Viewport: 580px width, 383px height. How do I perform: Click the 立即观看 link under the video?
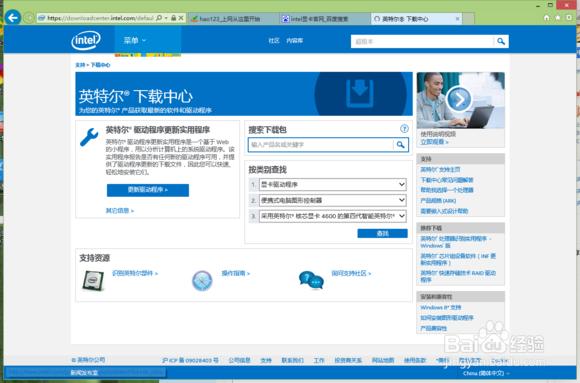click(434, 142)
